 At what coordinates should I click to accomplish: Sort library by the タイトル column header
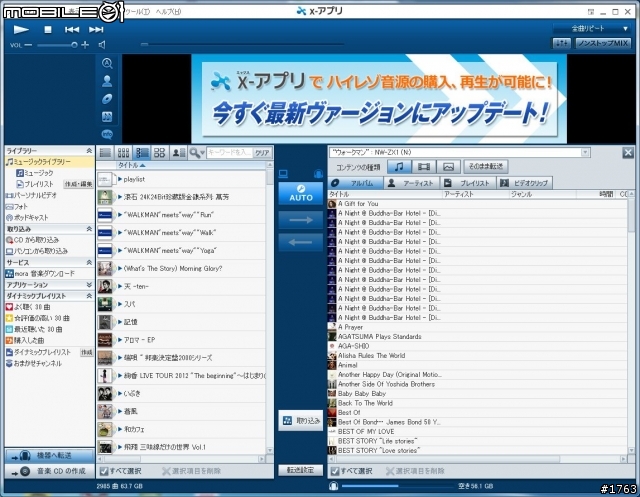(x=181, y=165)
